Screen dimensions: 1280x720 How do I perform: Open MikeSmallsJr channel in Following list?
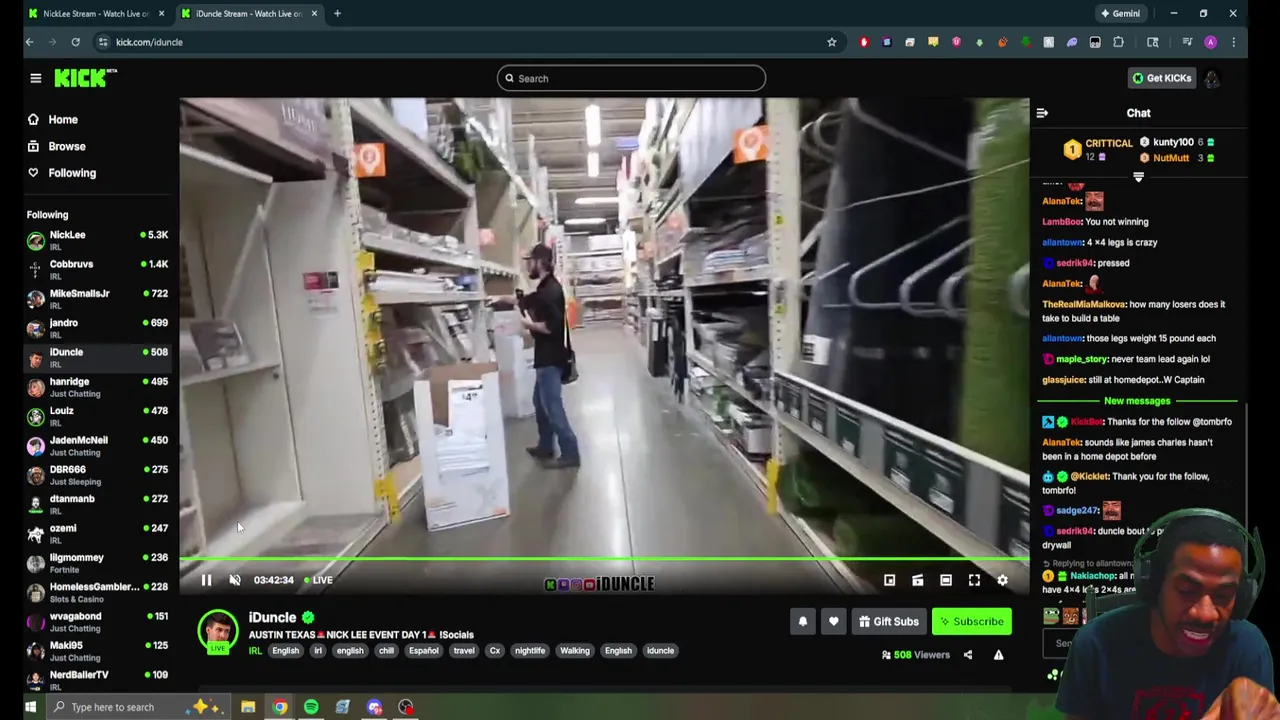click(x=98, y=298)
